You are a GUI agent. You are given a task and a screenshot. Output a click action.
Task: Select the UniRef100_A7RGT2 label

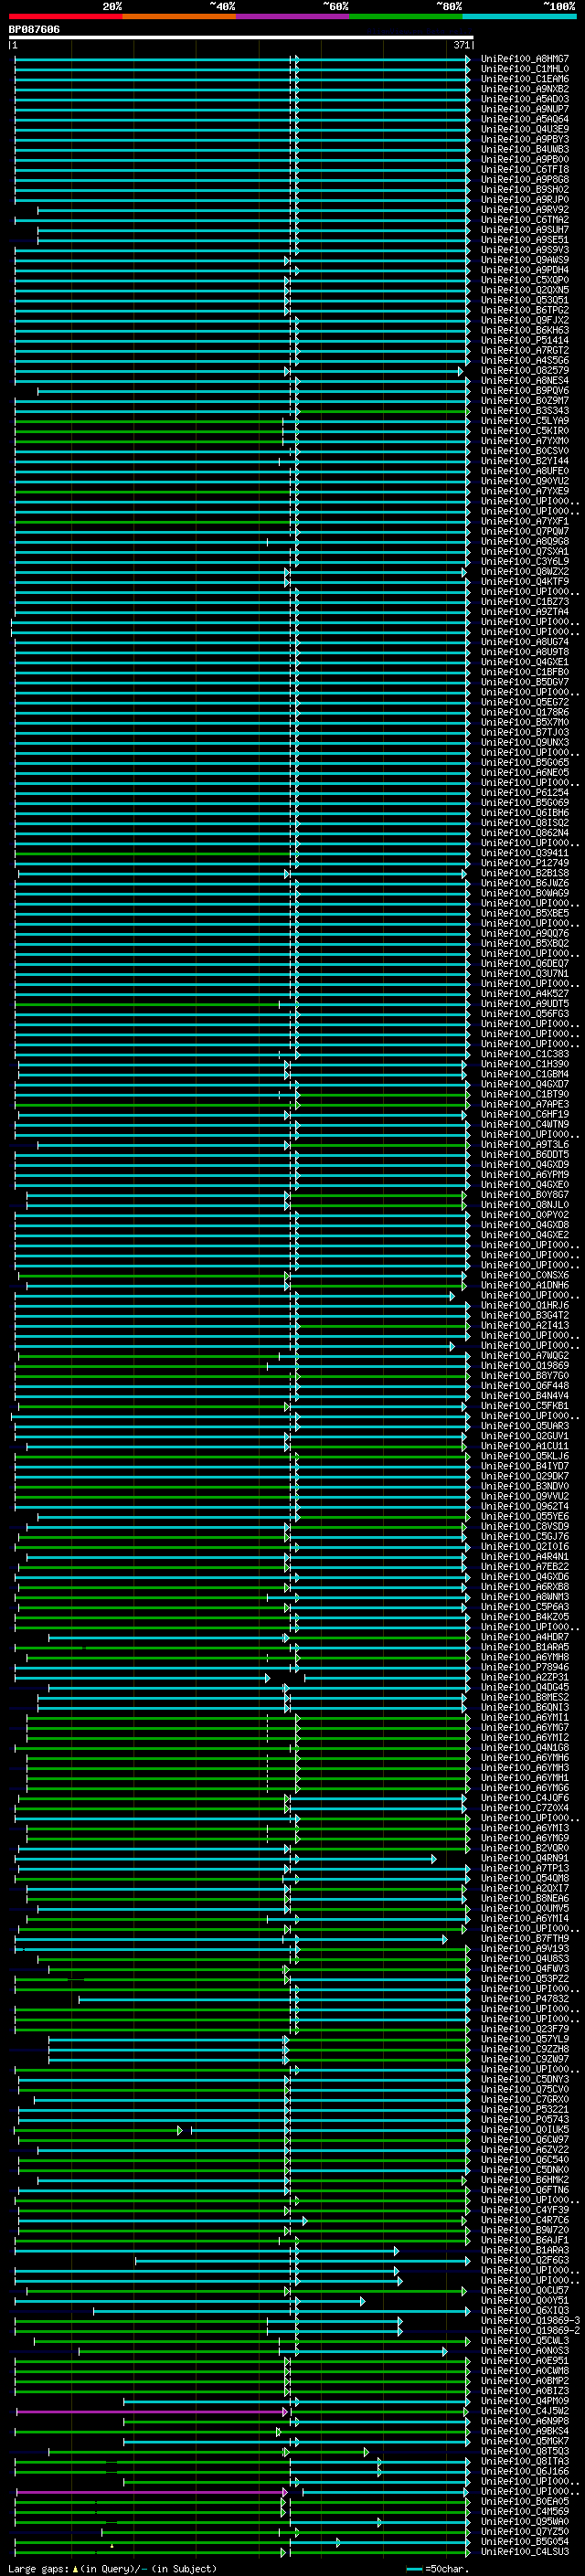coord(524,350)
